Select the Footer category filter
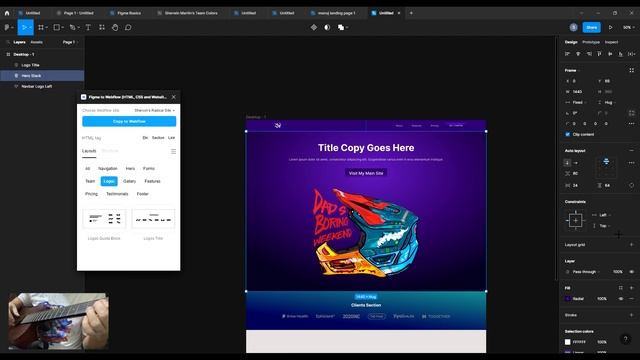The height and width of the screenshot is (360, 640). tap(142, 194)
